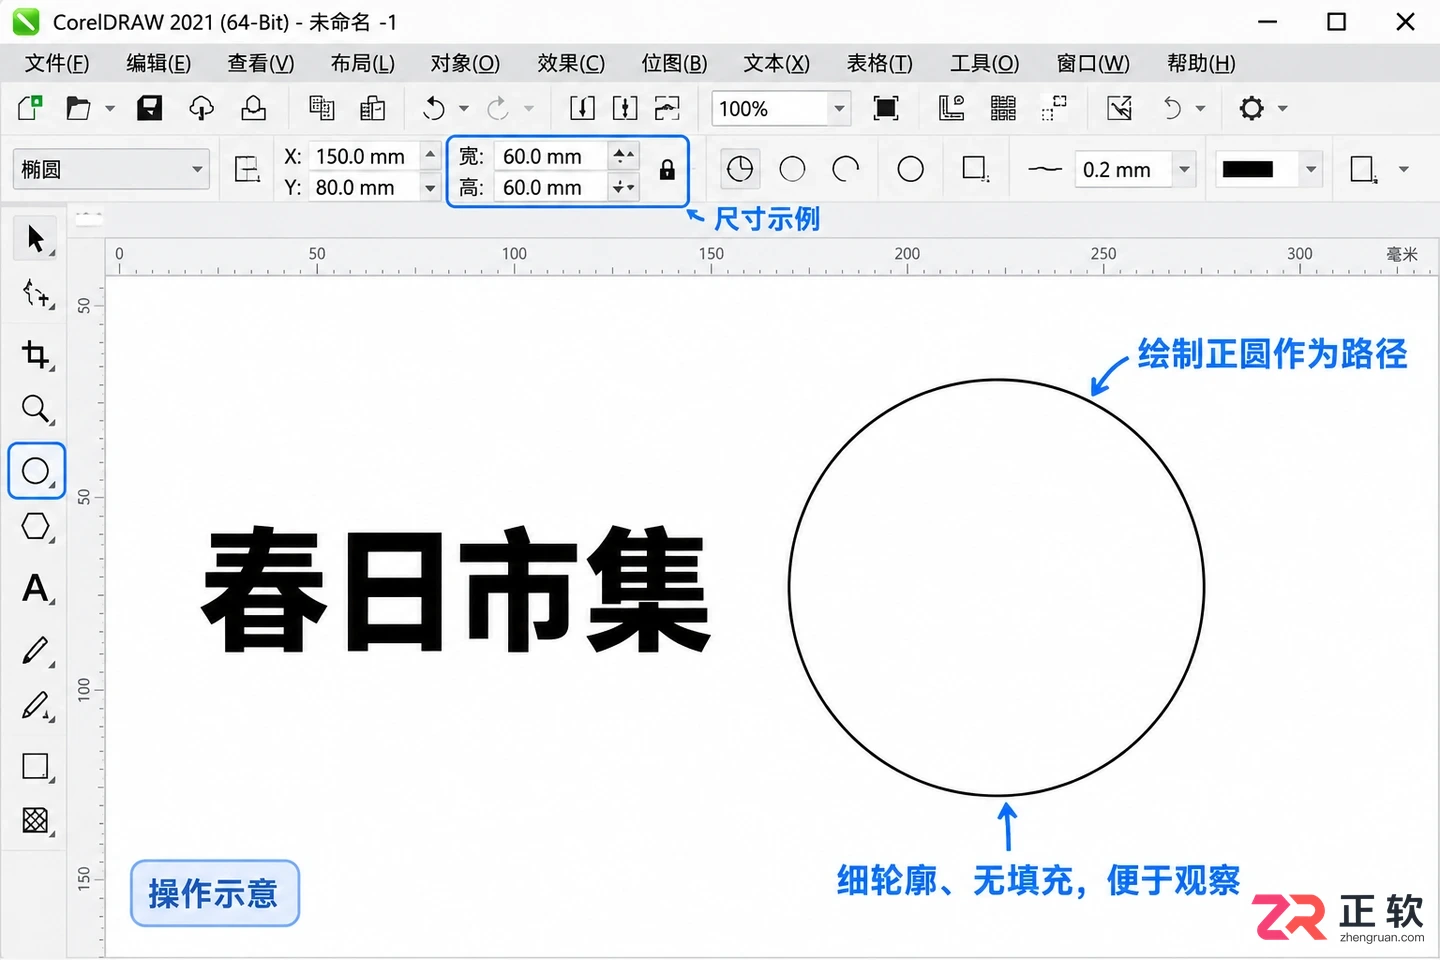Click the Options gear icon
The image size is (1440, 960).
(x=1252, y=108)
